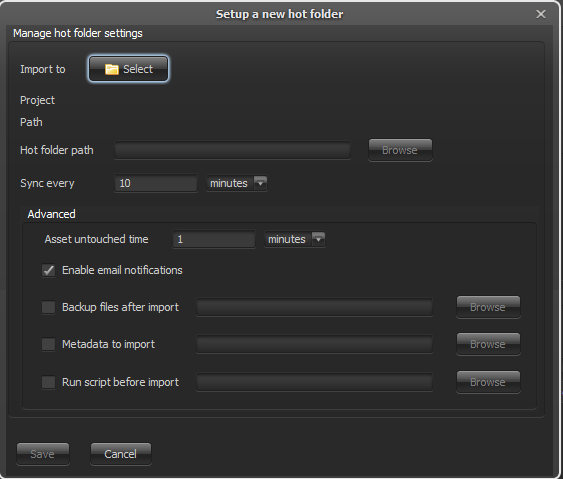
Task: Close the hot folder setup dialog
Action: point(541,14)
